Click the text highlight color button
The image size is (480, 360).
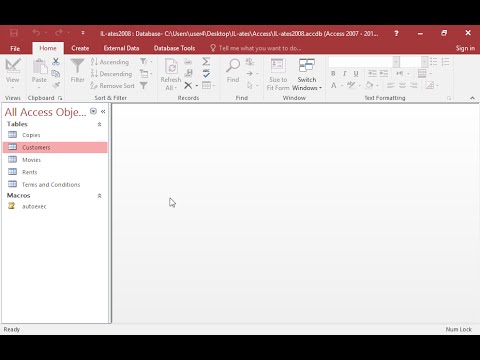[351, 86]
